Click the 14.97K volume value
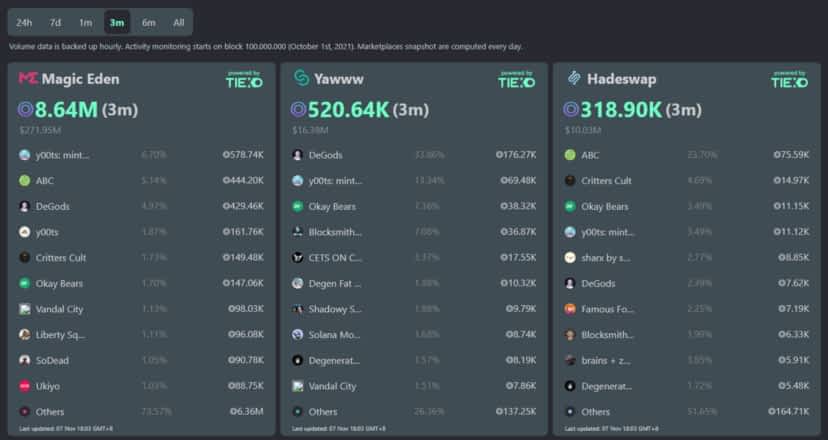This screenshot has height=440, width=828. pos(791,181)
